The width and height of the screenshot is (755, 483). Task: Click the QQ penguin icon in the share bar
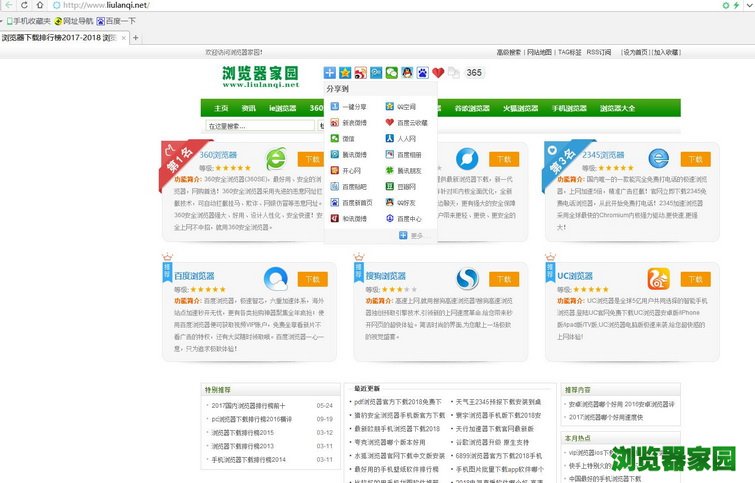407,73
